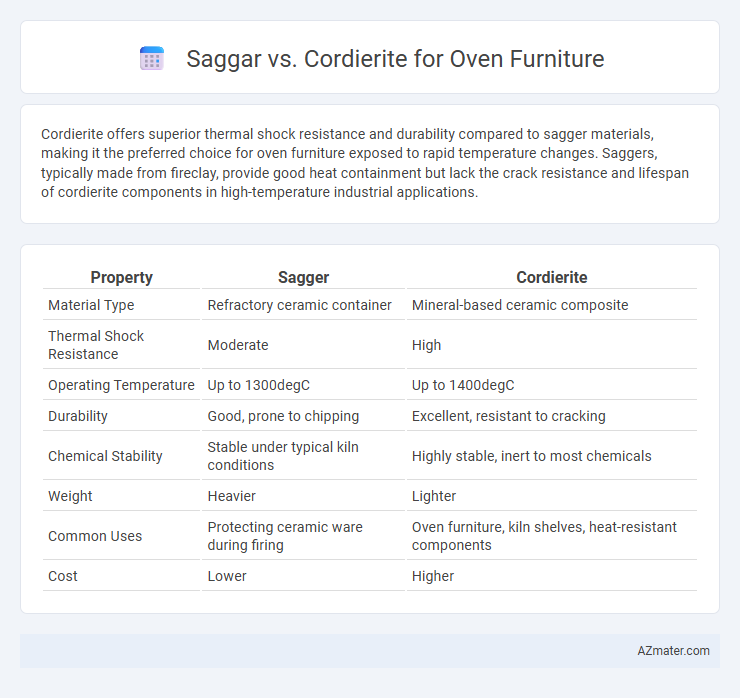
Task: Click 'Stable under typical kiln conditions' cell
Action: coord(283,456)
